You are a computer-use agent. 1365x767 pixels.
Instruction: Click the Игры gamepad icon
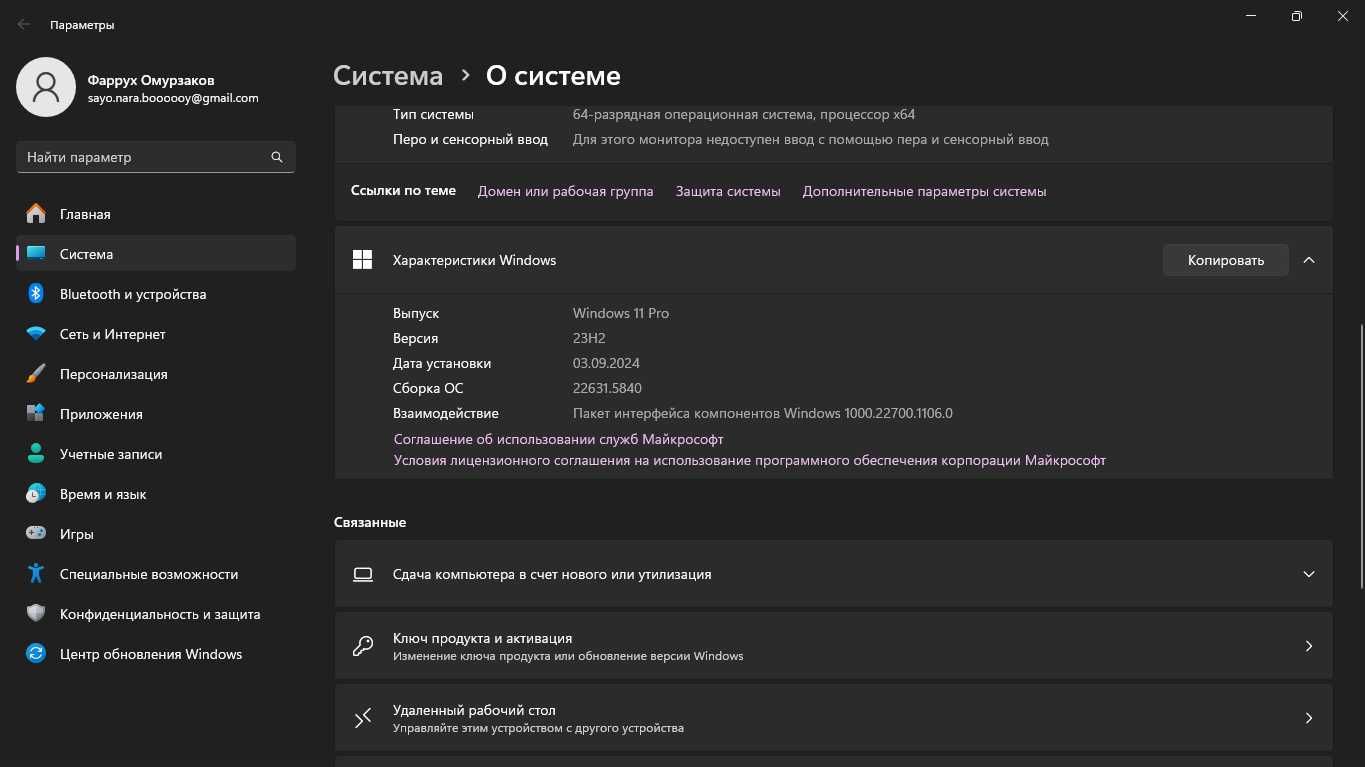pos(36,534)
